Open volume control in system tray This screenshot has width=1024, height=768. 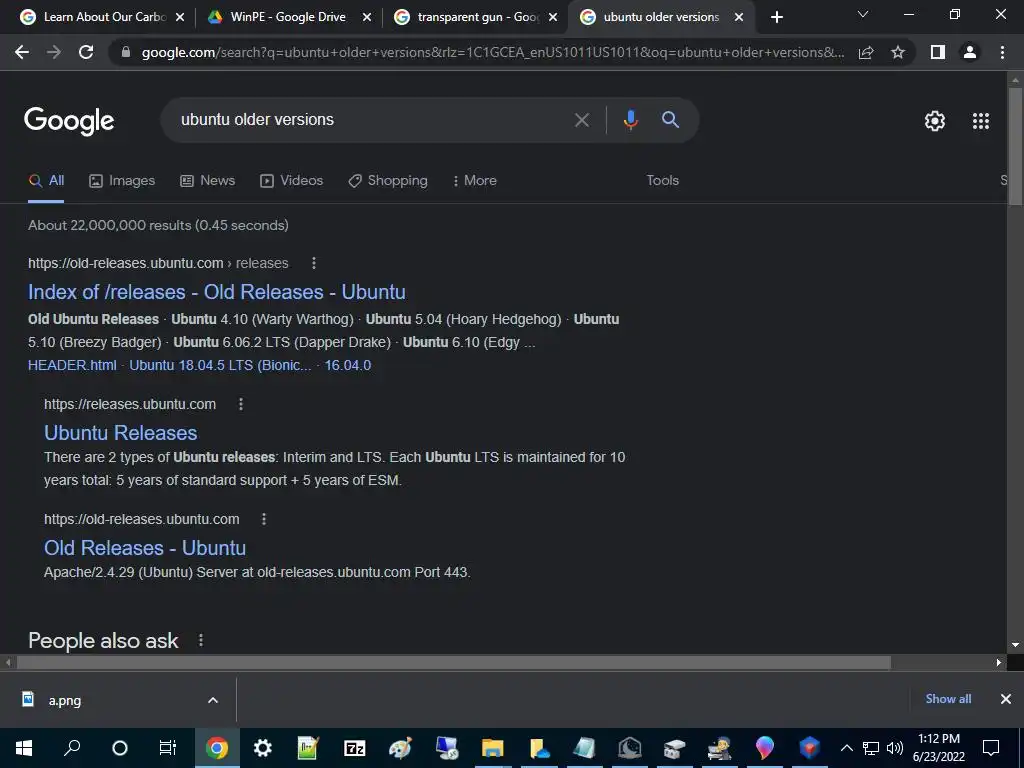pyautogui.click(x=895, y=748)
